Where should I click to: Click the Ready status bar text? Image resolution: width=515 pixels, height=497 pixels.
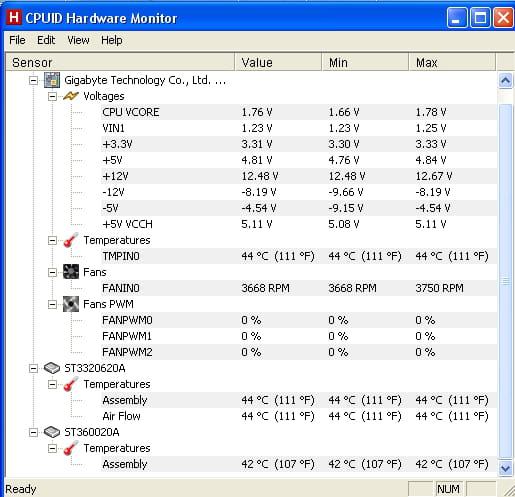click(21, 489)
